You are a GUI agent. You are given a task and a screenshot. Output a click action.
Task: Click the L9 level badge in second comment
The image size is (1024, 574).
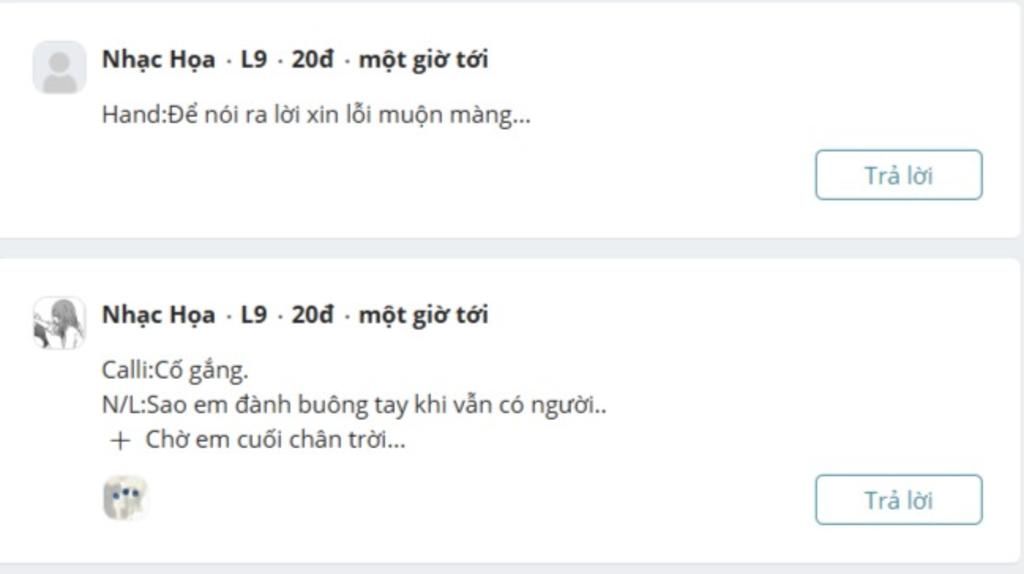pos(254,315)
